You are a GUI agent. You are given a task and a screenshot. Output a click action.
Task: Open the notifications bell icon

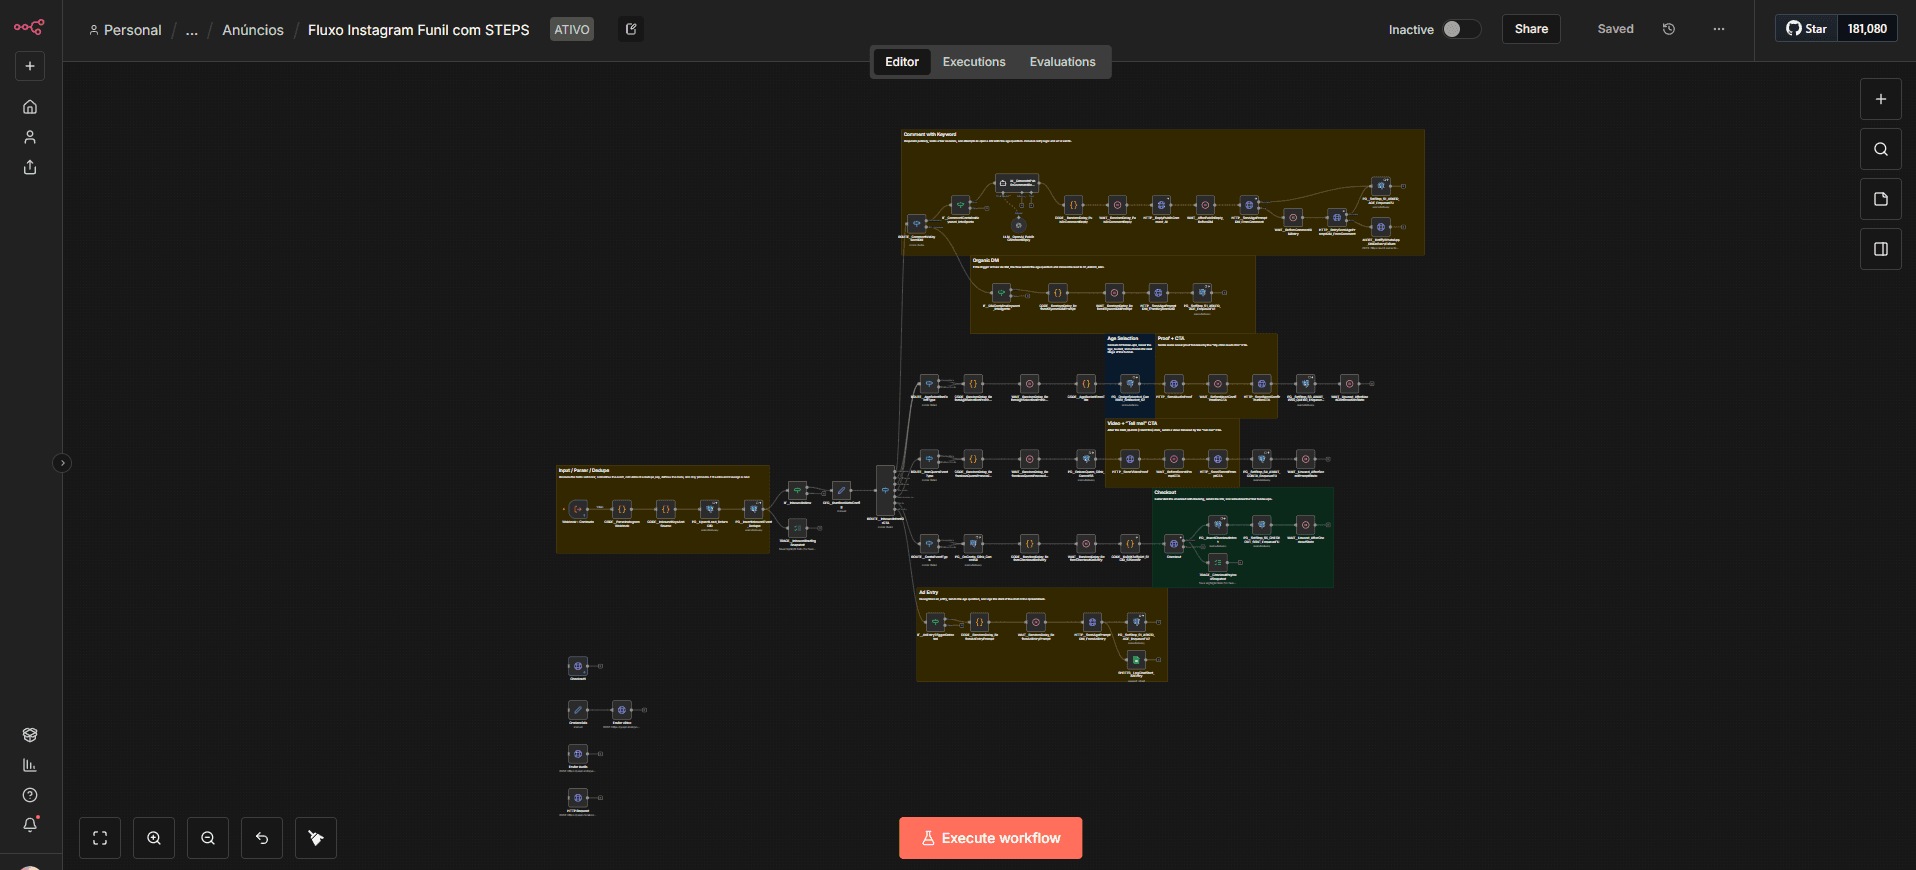pyautogui.click(x=30, y=825)
